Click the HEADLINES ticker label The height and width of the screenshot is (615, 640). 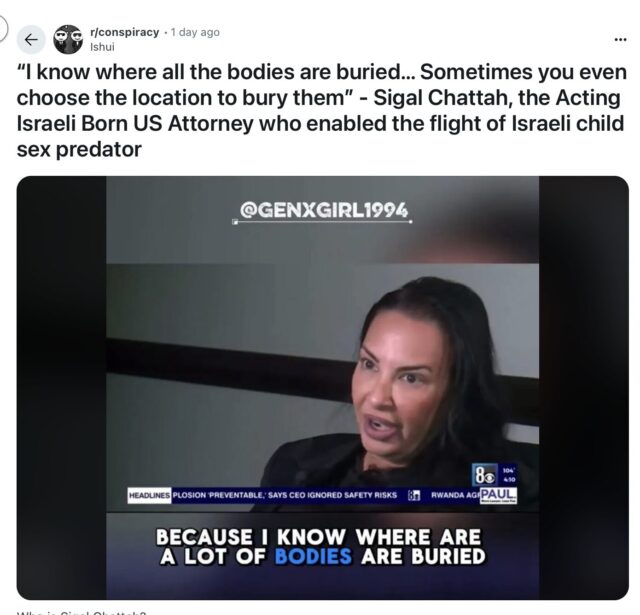pos(149,495)
